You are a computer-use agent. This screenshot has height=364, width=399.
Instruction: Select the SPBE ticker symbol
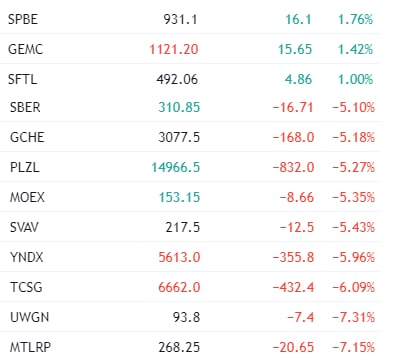pyautogui.click(x=23, y=19)
